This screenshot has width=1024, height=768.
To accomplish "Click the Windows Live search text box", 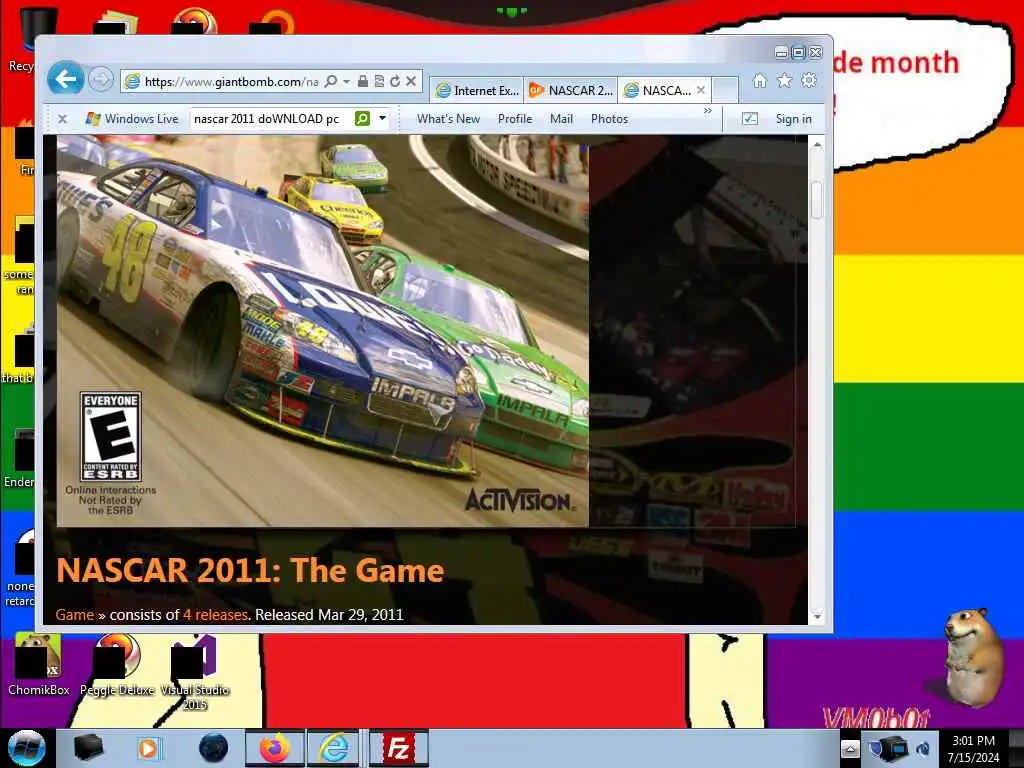I will pyautogui.click(x=270, y=119).
